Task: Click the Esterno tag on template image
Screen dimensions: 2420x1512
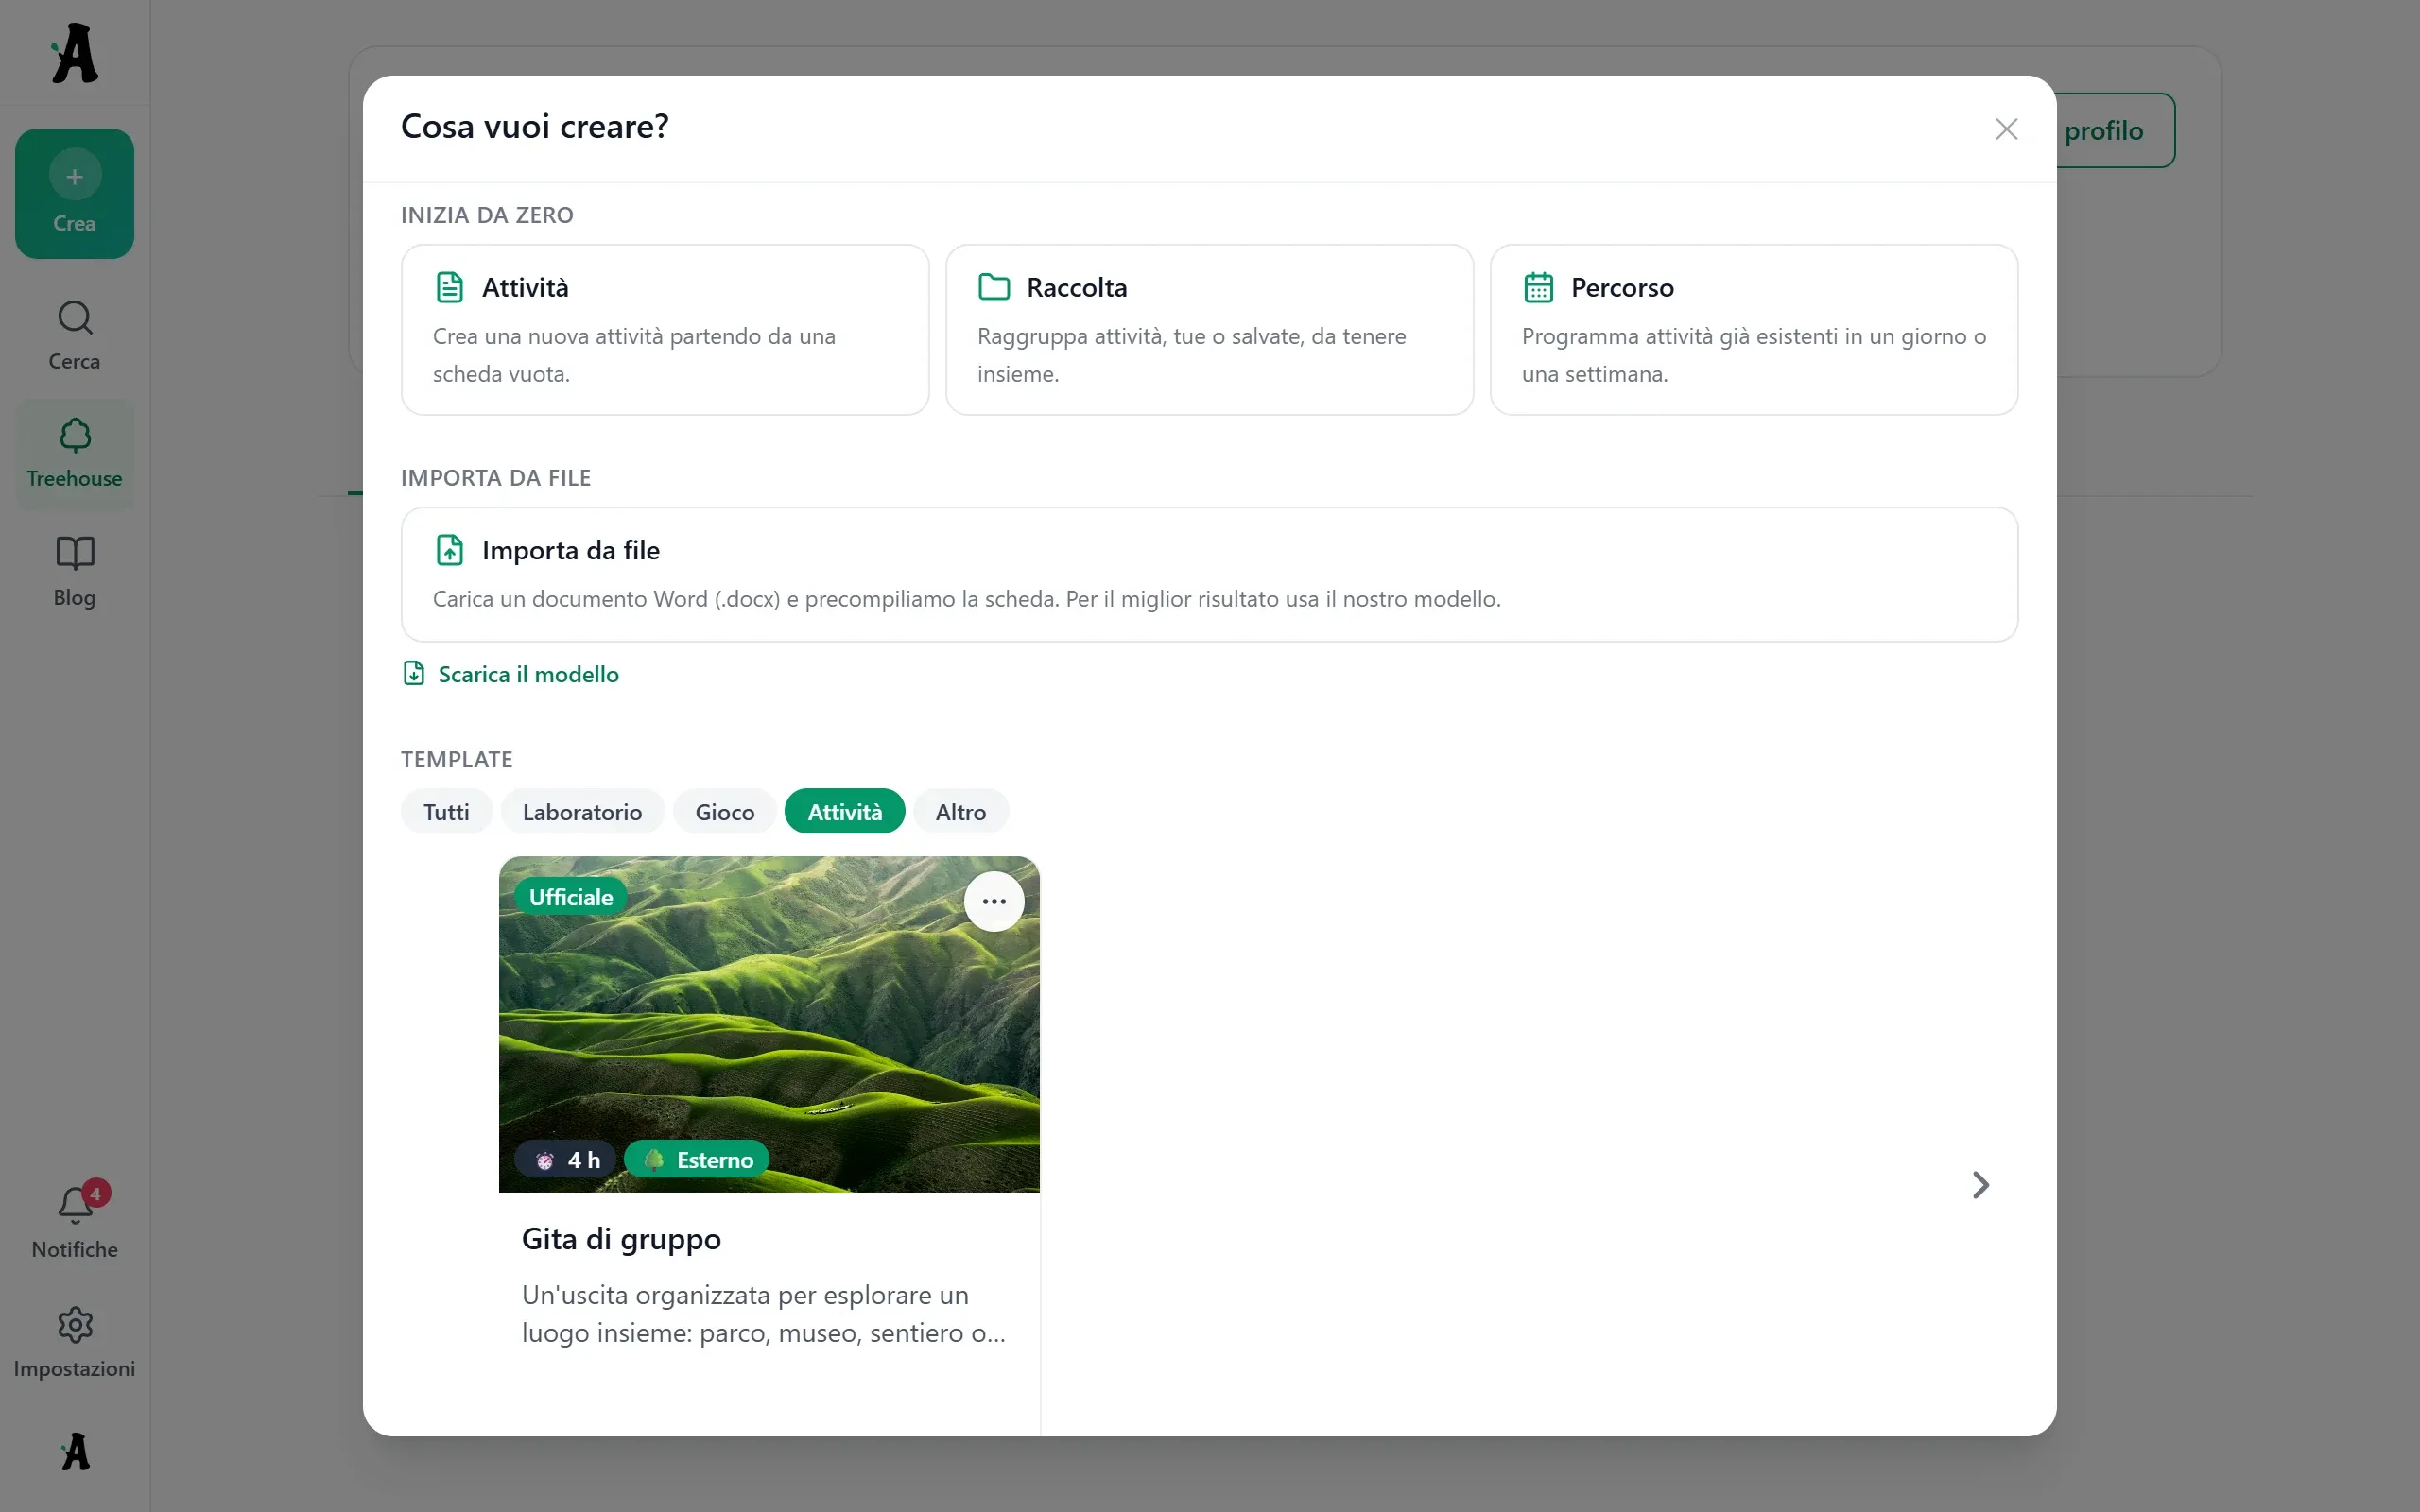Action: click(x=696, y=1160)
